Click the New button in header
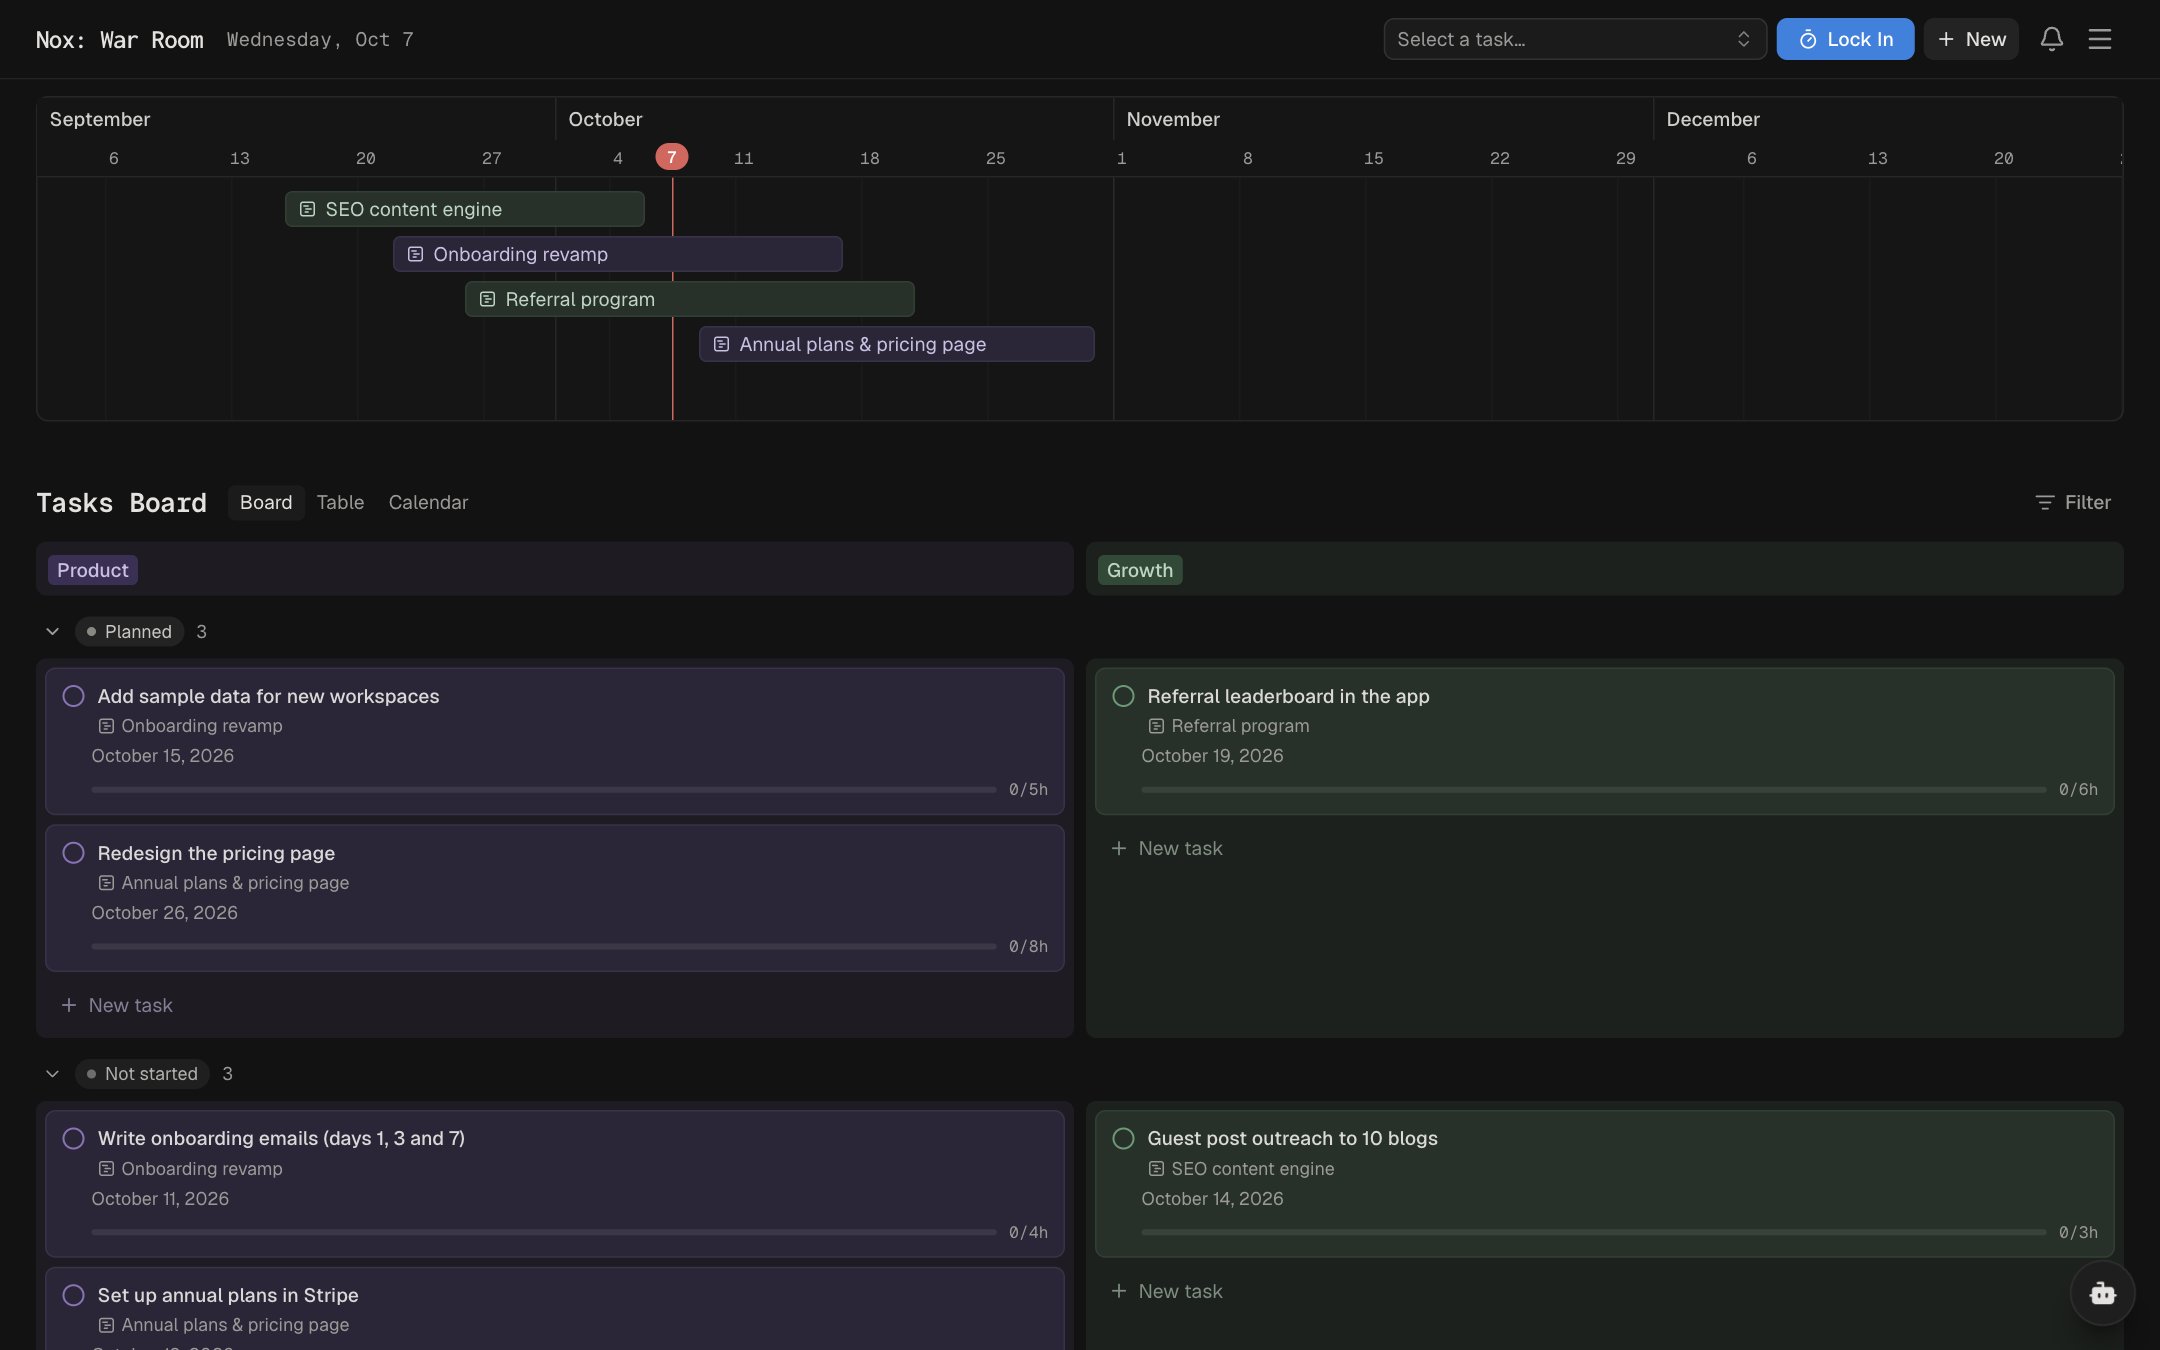 point(1971,39)
